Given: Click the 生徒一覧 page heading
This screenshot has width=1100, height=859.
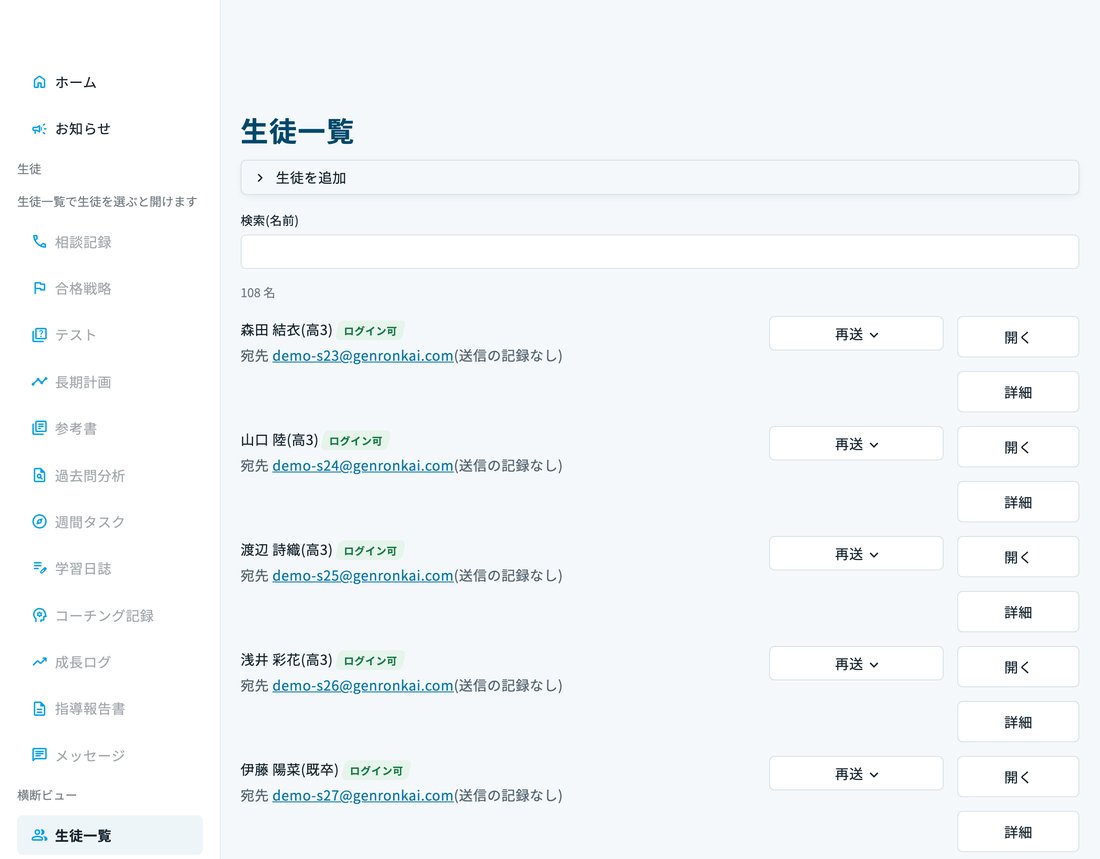Looking at the screenshot, I should 297,131.
